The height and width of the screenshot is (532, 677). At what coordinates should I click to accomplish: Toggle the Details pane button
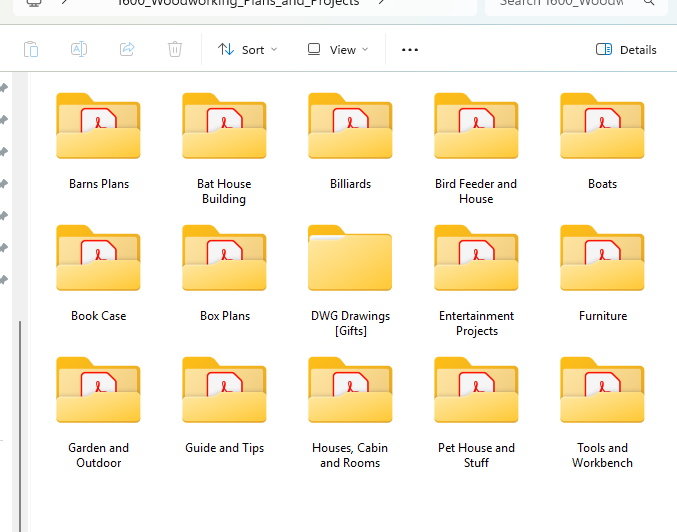(x=626, y=49)
